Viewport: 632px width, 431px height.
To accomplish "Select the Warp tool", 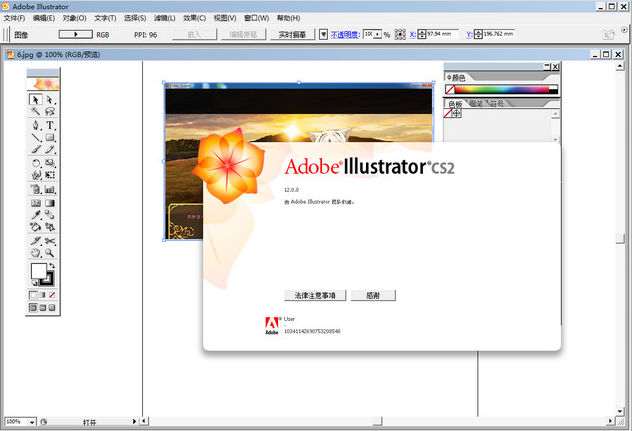I will (x=35, y=175).
